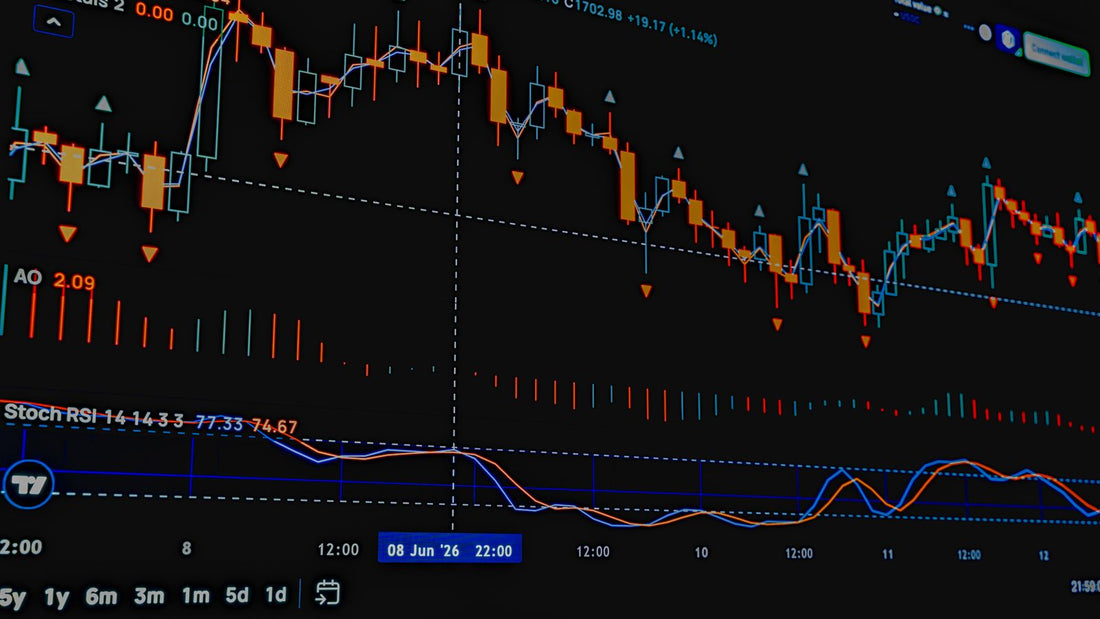Viewport: 1100px width, 619px height.
Task: Click the 08 Jun '26 22:00 crosshair label
Action: [x=450, y=550]
